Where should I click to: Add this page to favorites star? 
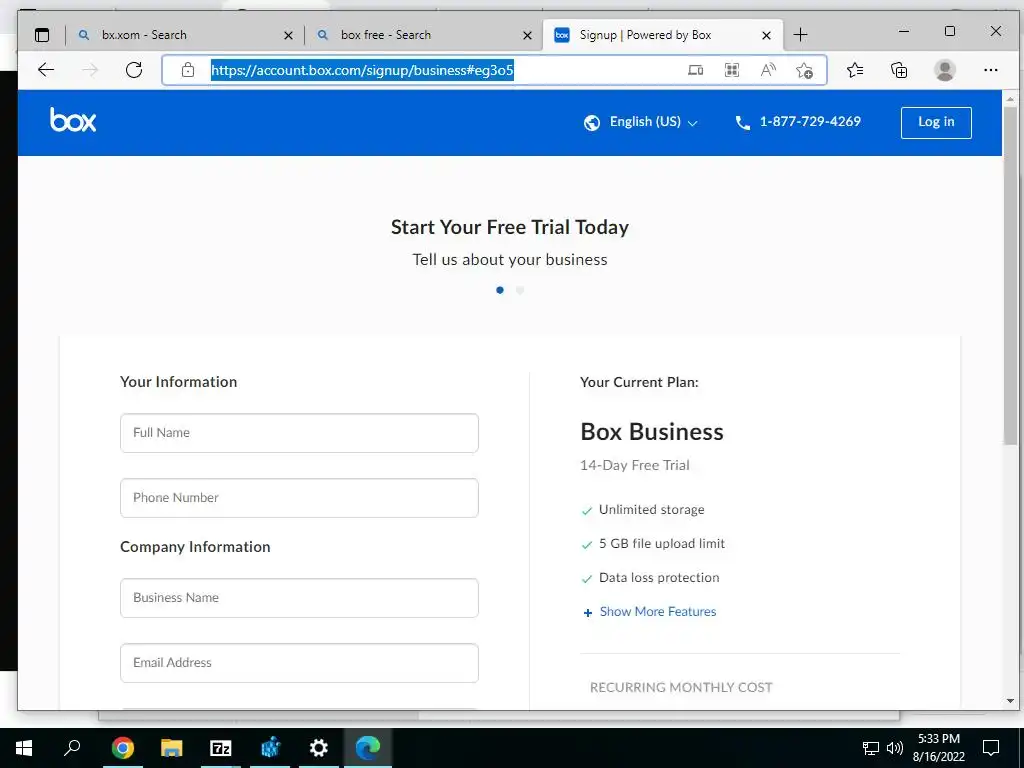coord(805,70)
